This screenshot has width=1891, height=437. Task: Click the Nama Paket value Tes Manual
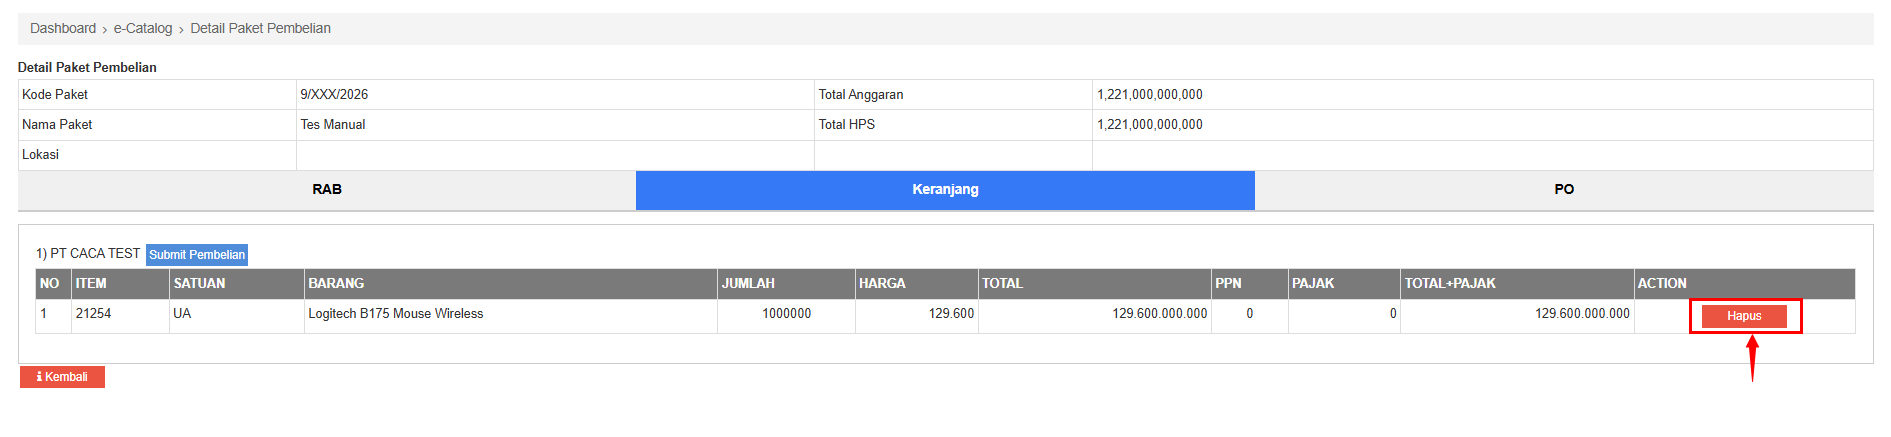click(x=333, y=125)
